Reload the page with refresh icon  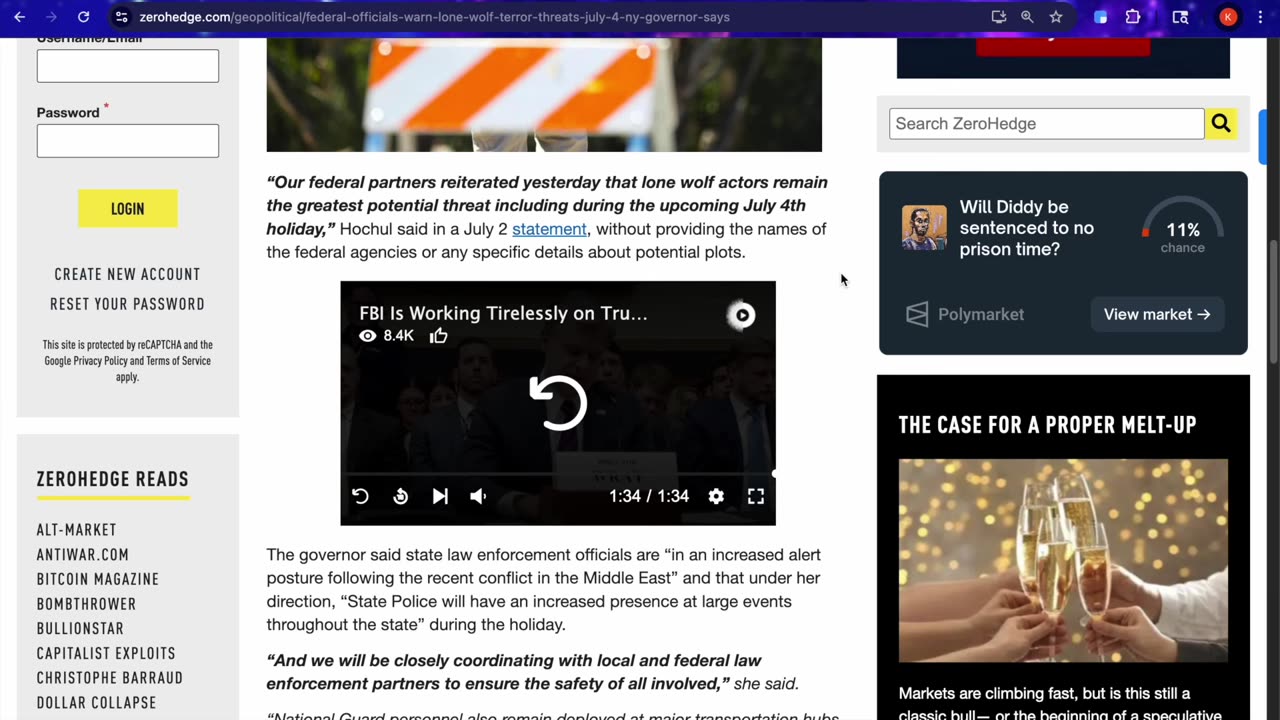84,17
